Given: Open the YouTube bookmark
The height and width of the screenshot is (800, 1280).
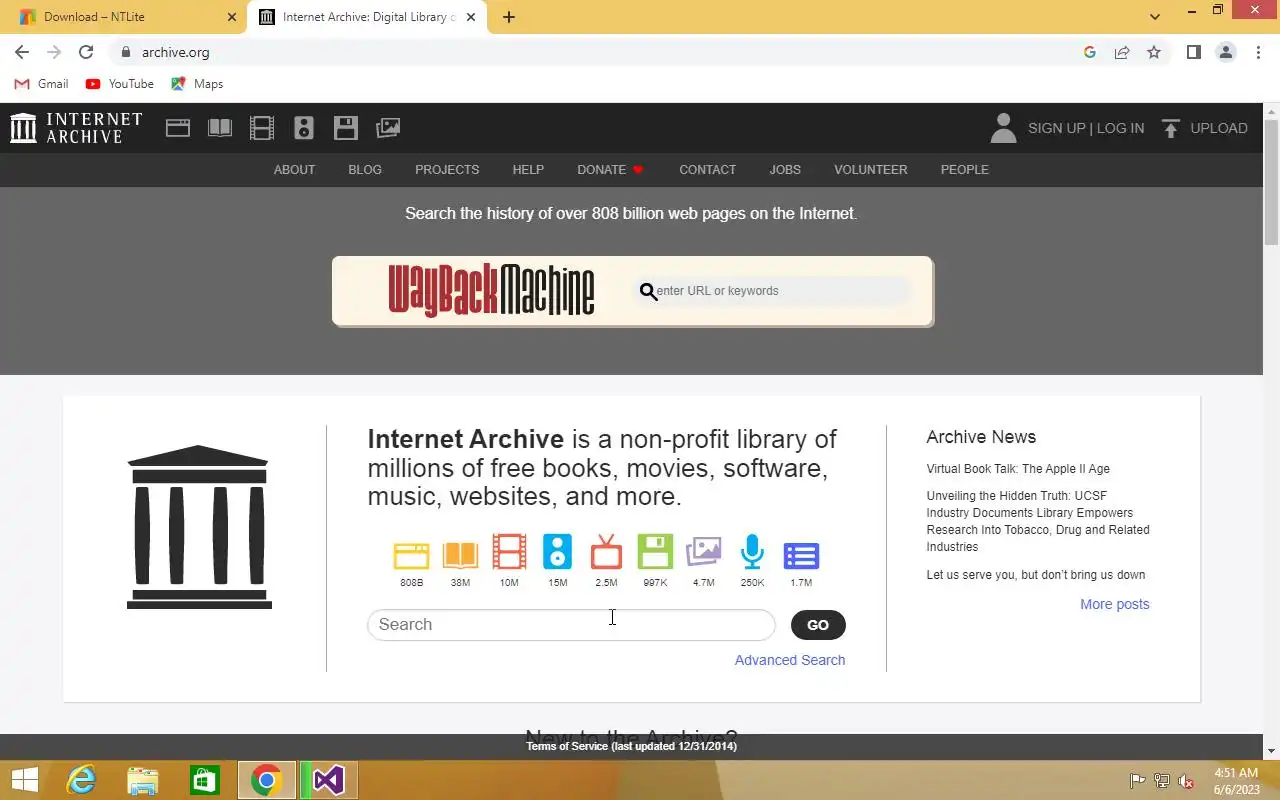Looking at the screenshot, I should 120,84.
